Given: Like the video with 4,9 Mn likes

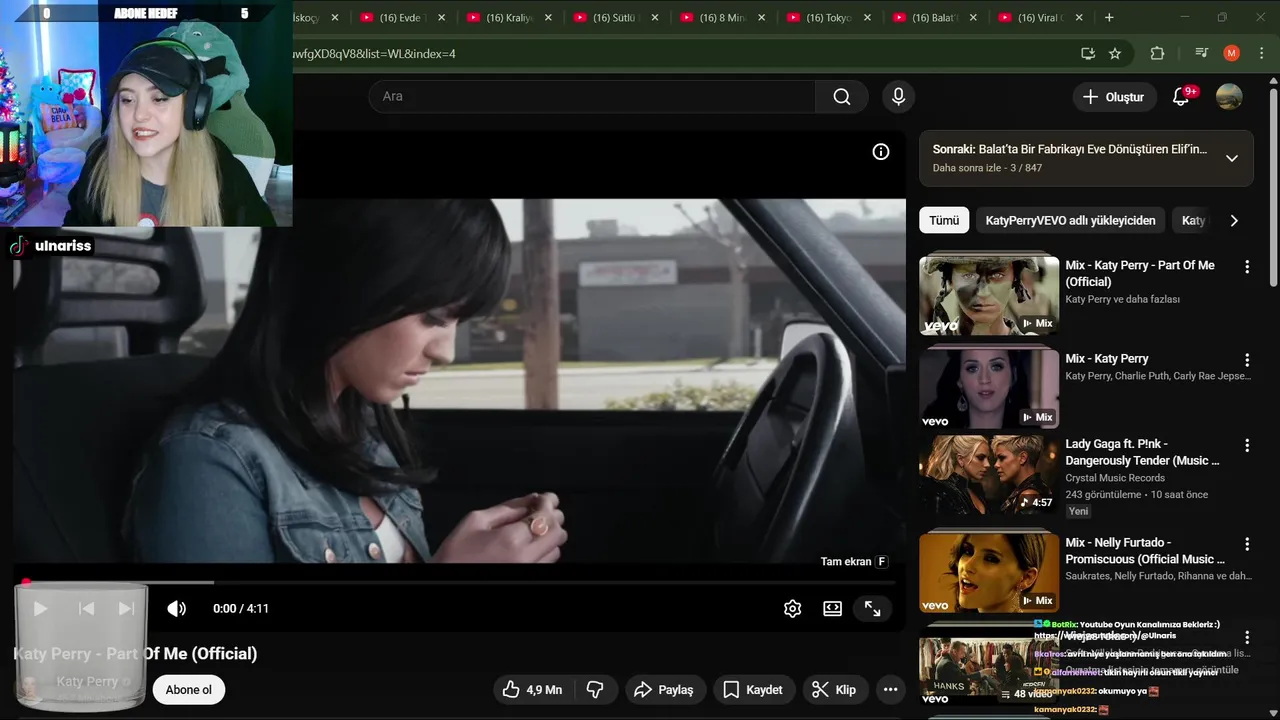Looking at the screenshot, I should (x=532, y=690).
